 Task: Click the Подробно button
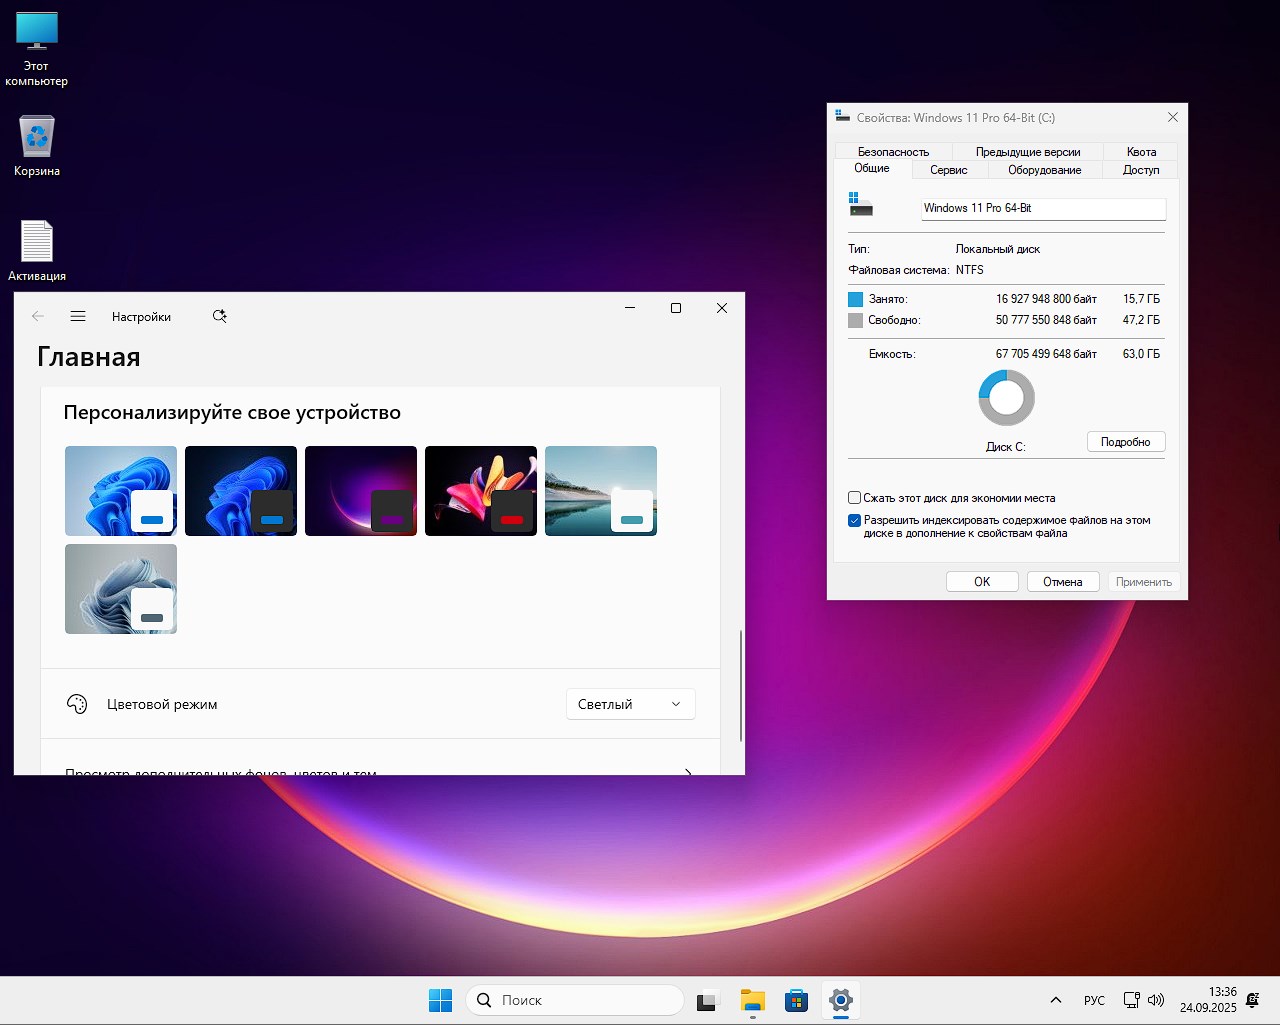pyautogui.click(x=1125, y=442)
